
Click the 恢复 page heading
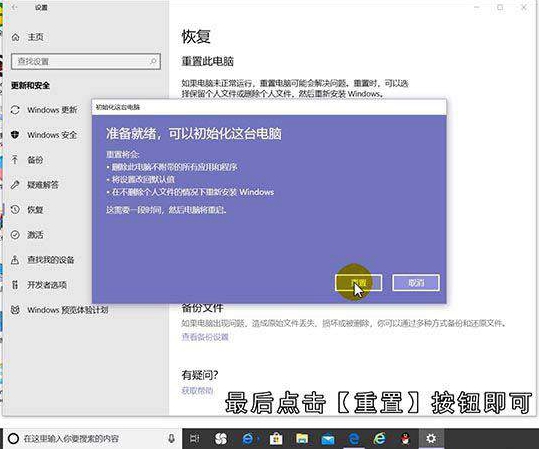(196, 36)
